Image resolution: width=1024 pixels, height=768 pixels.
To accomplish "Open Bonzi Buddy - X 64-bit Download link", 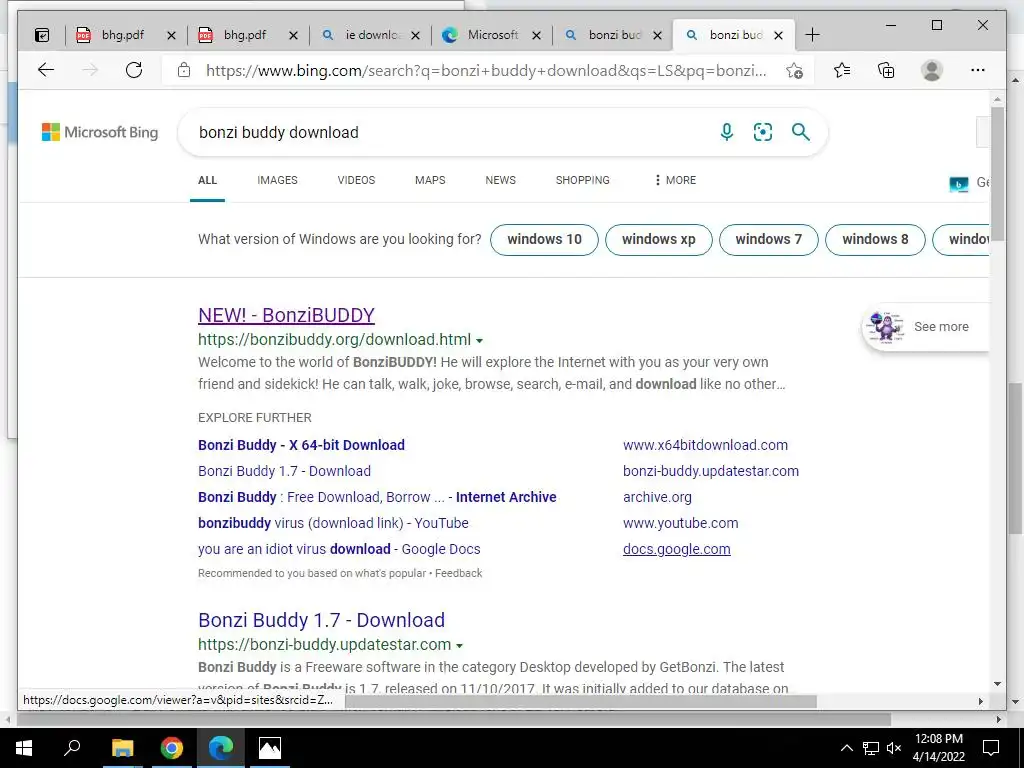I will (301, 445).
